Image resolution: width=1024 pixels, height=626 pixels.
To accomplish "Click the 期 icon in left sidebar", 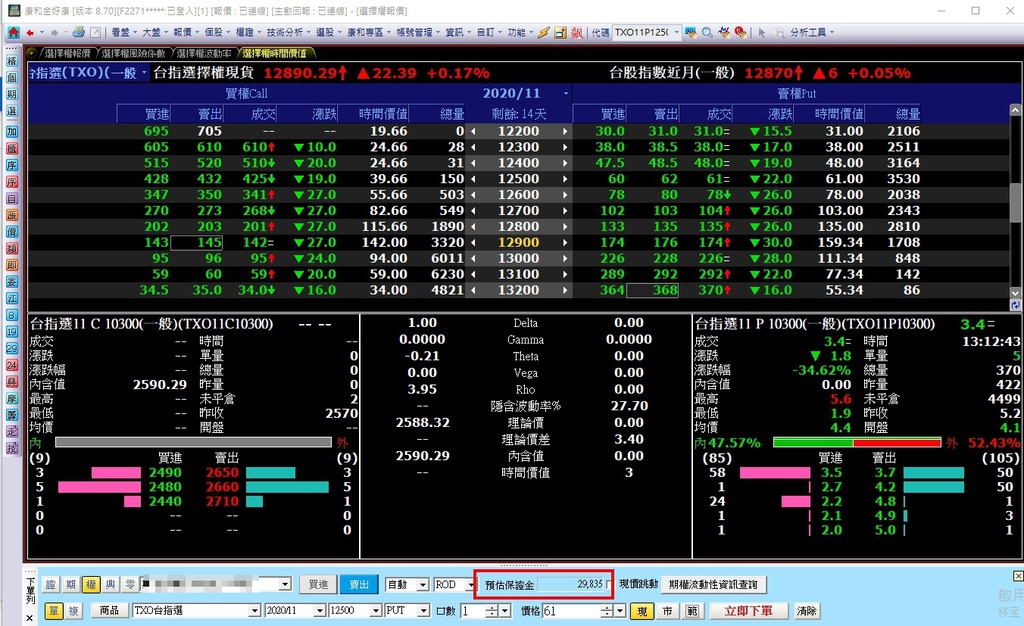I will point(12,94).
